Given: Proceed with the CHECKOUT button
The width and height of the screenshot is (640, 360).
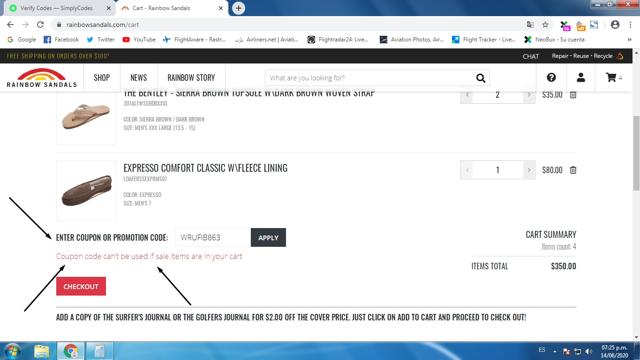Looking at the screenshot, I should (81, 287).
